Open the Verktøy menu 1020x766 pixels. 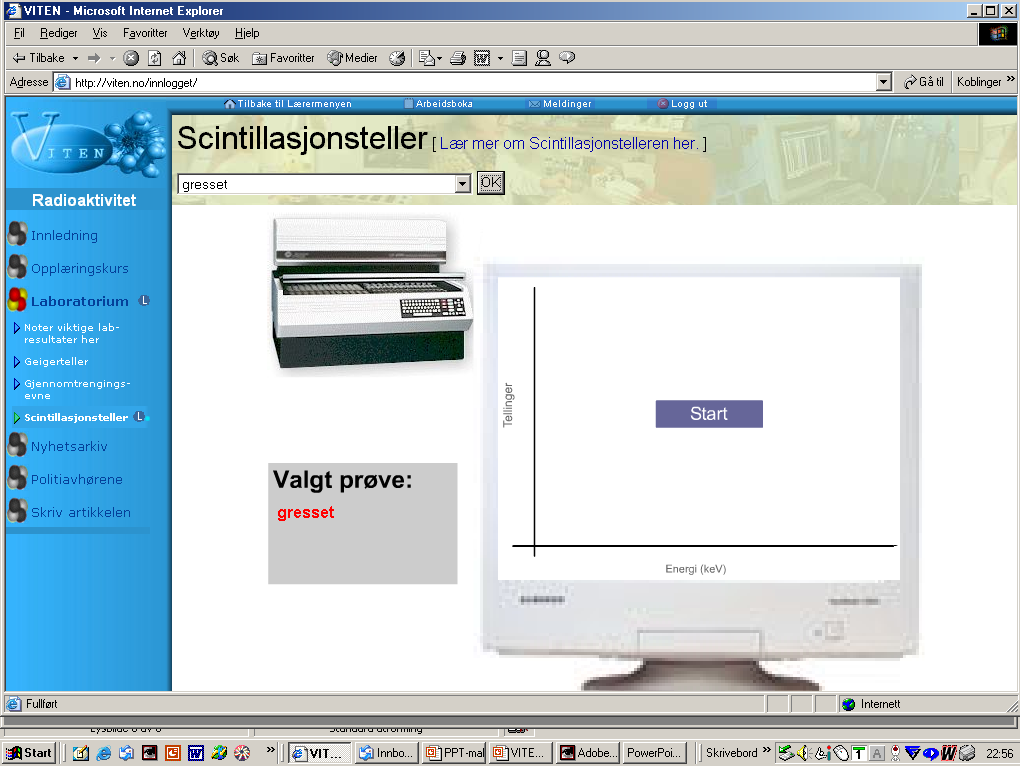[200, 33]
